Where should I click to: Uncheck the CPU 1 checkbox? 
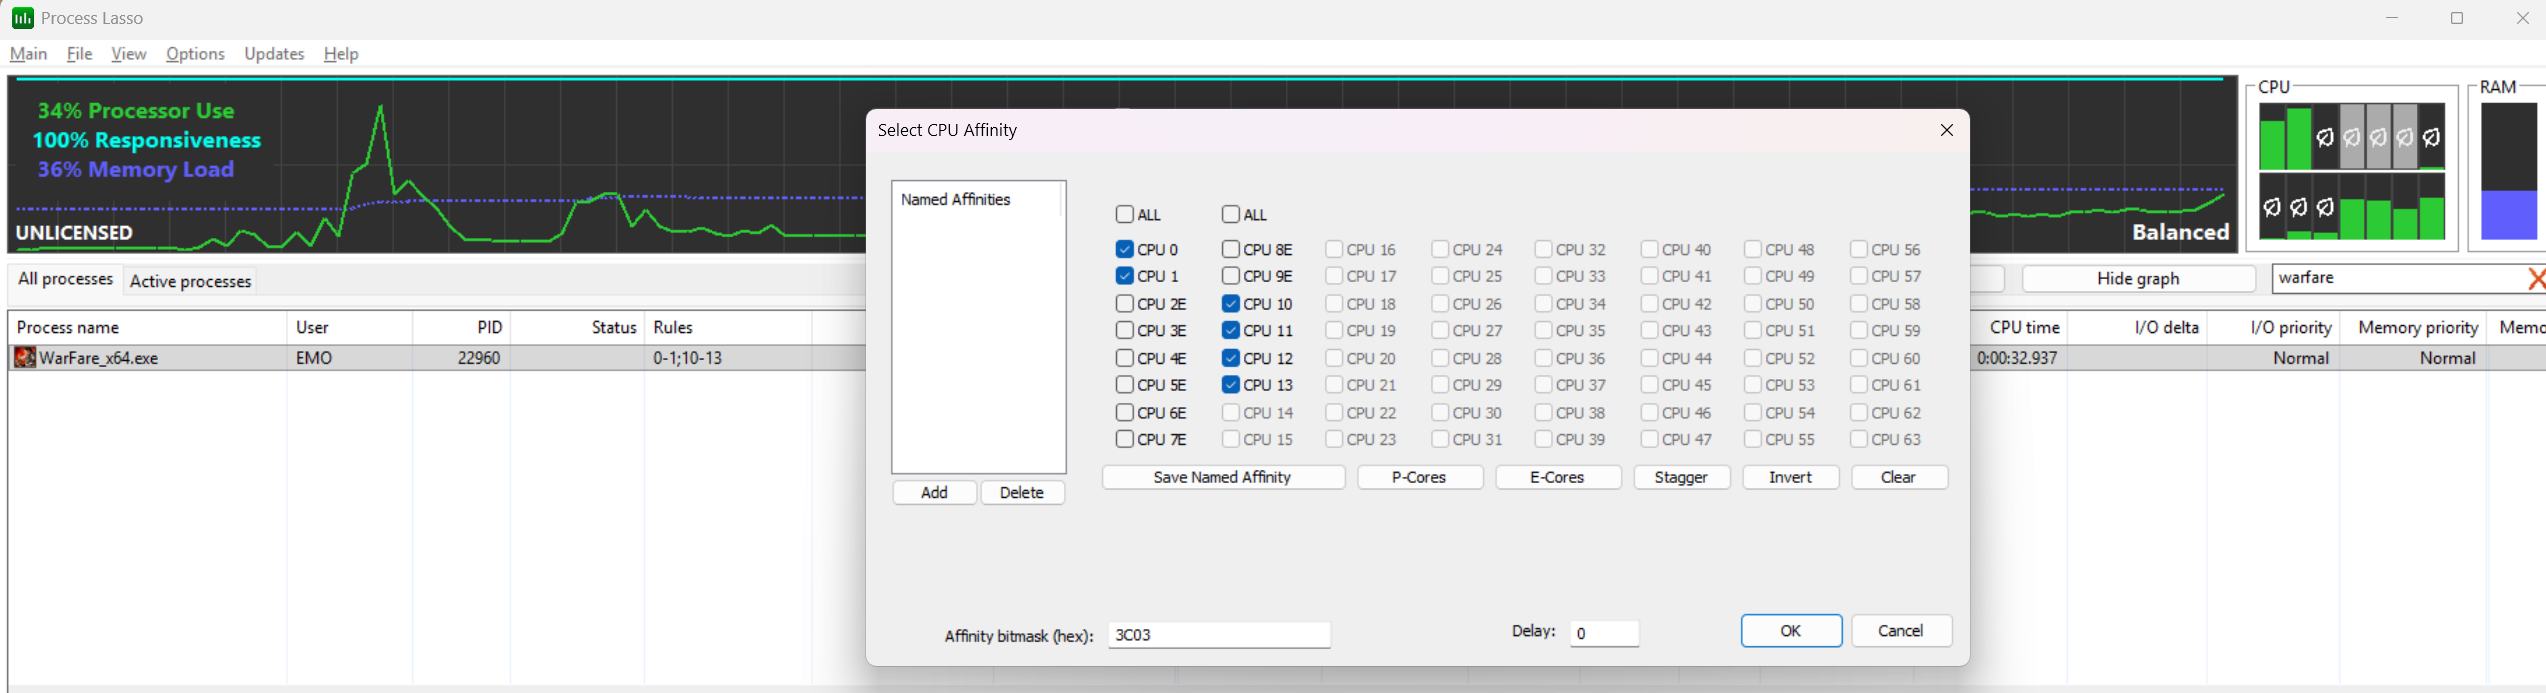[1125, 276]
